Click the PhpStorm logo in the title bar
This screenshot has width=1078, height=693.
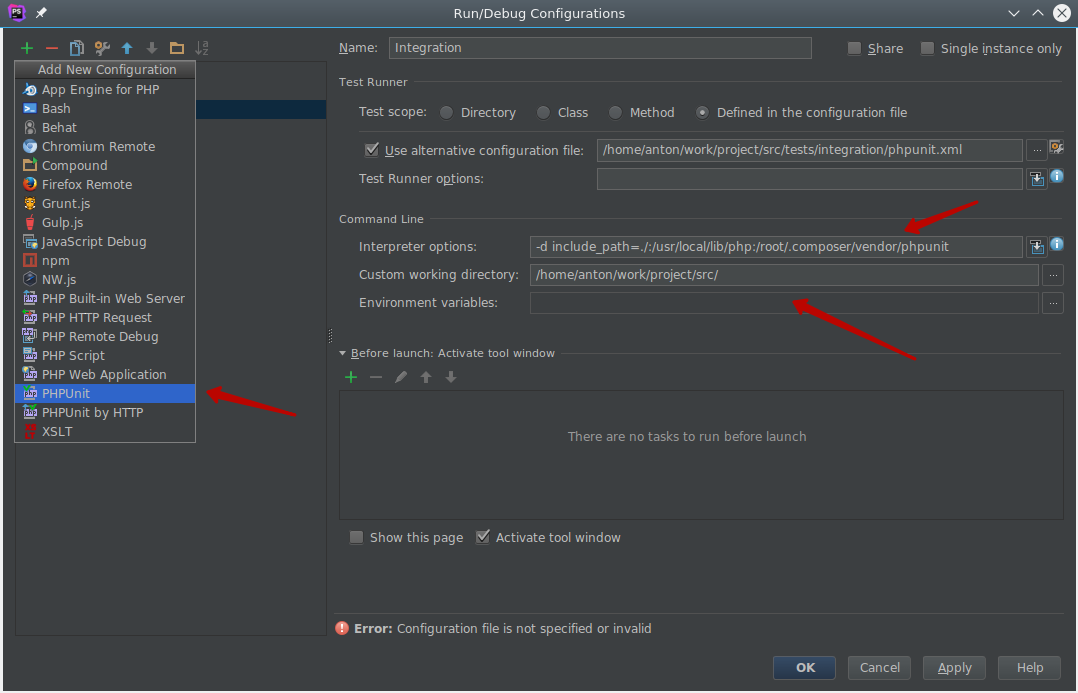point(16,13)
